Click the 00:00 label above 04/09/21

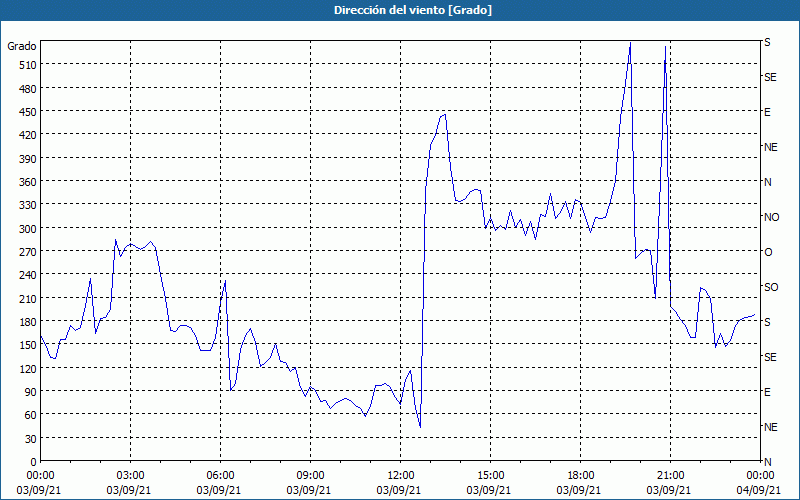pos(760,476)
